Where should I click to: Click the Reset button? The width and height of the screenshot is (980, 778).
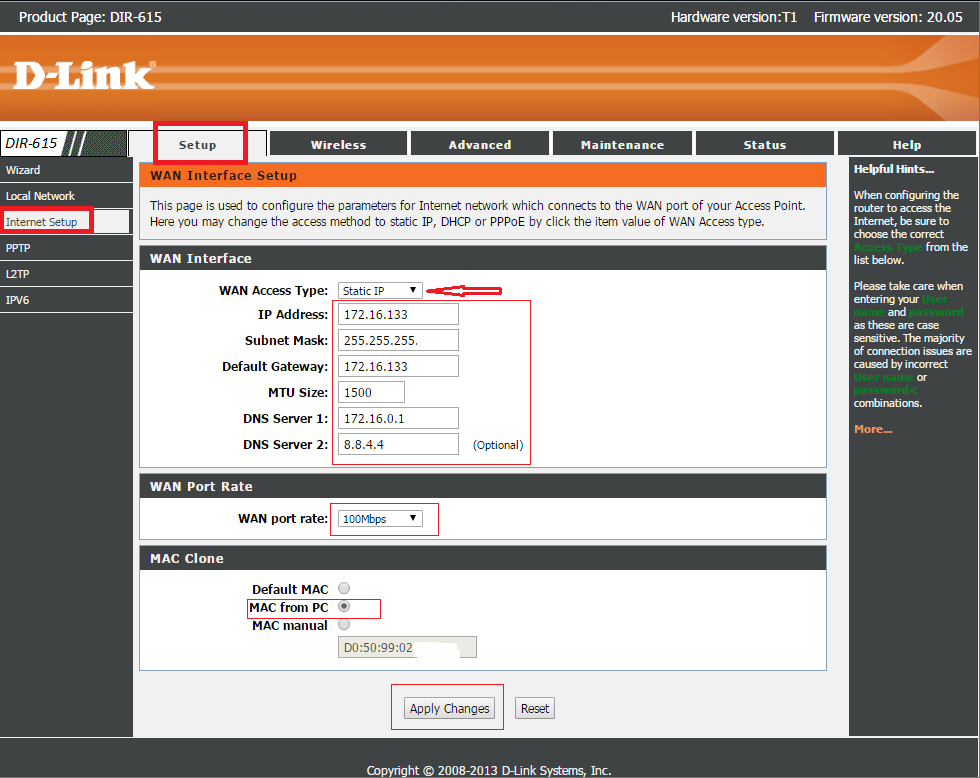pyautogui.click(x=534, y=708)
